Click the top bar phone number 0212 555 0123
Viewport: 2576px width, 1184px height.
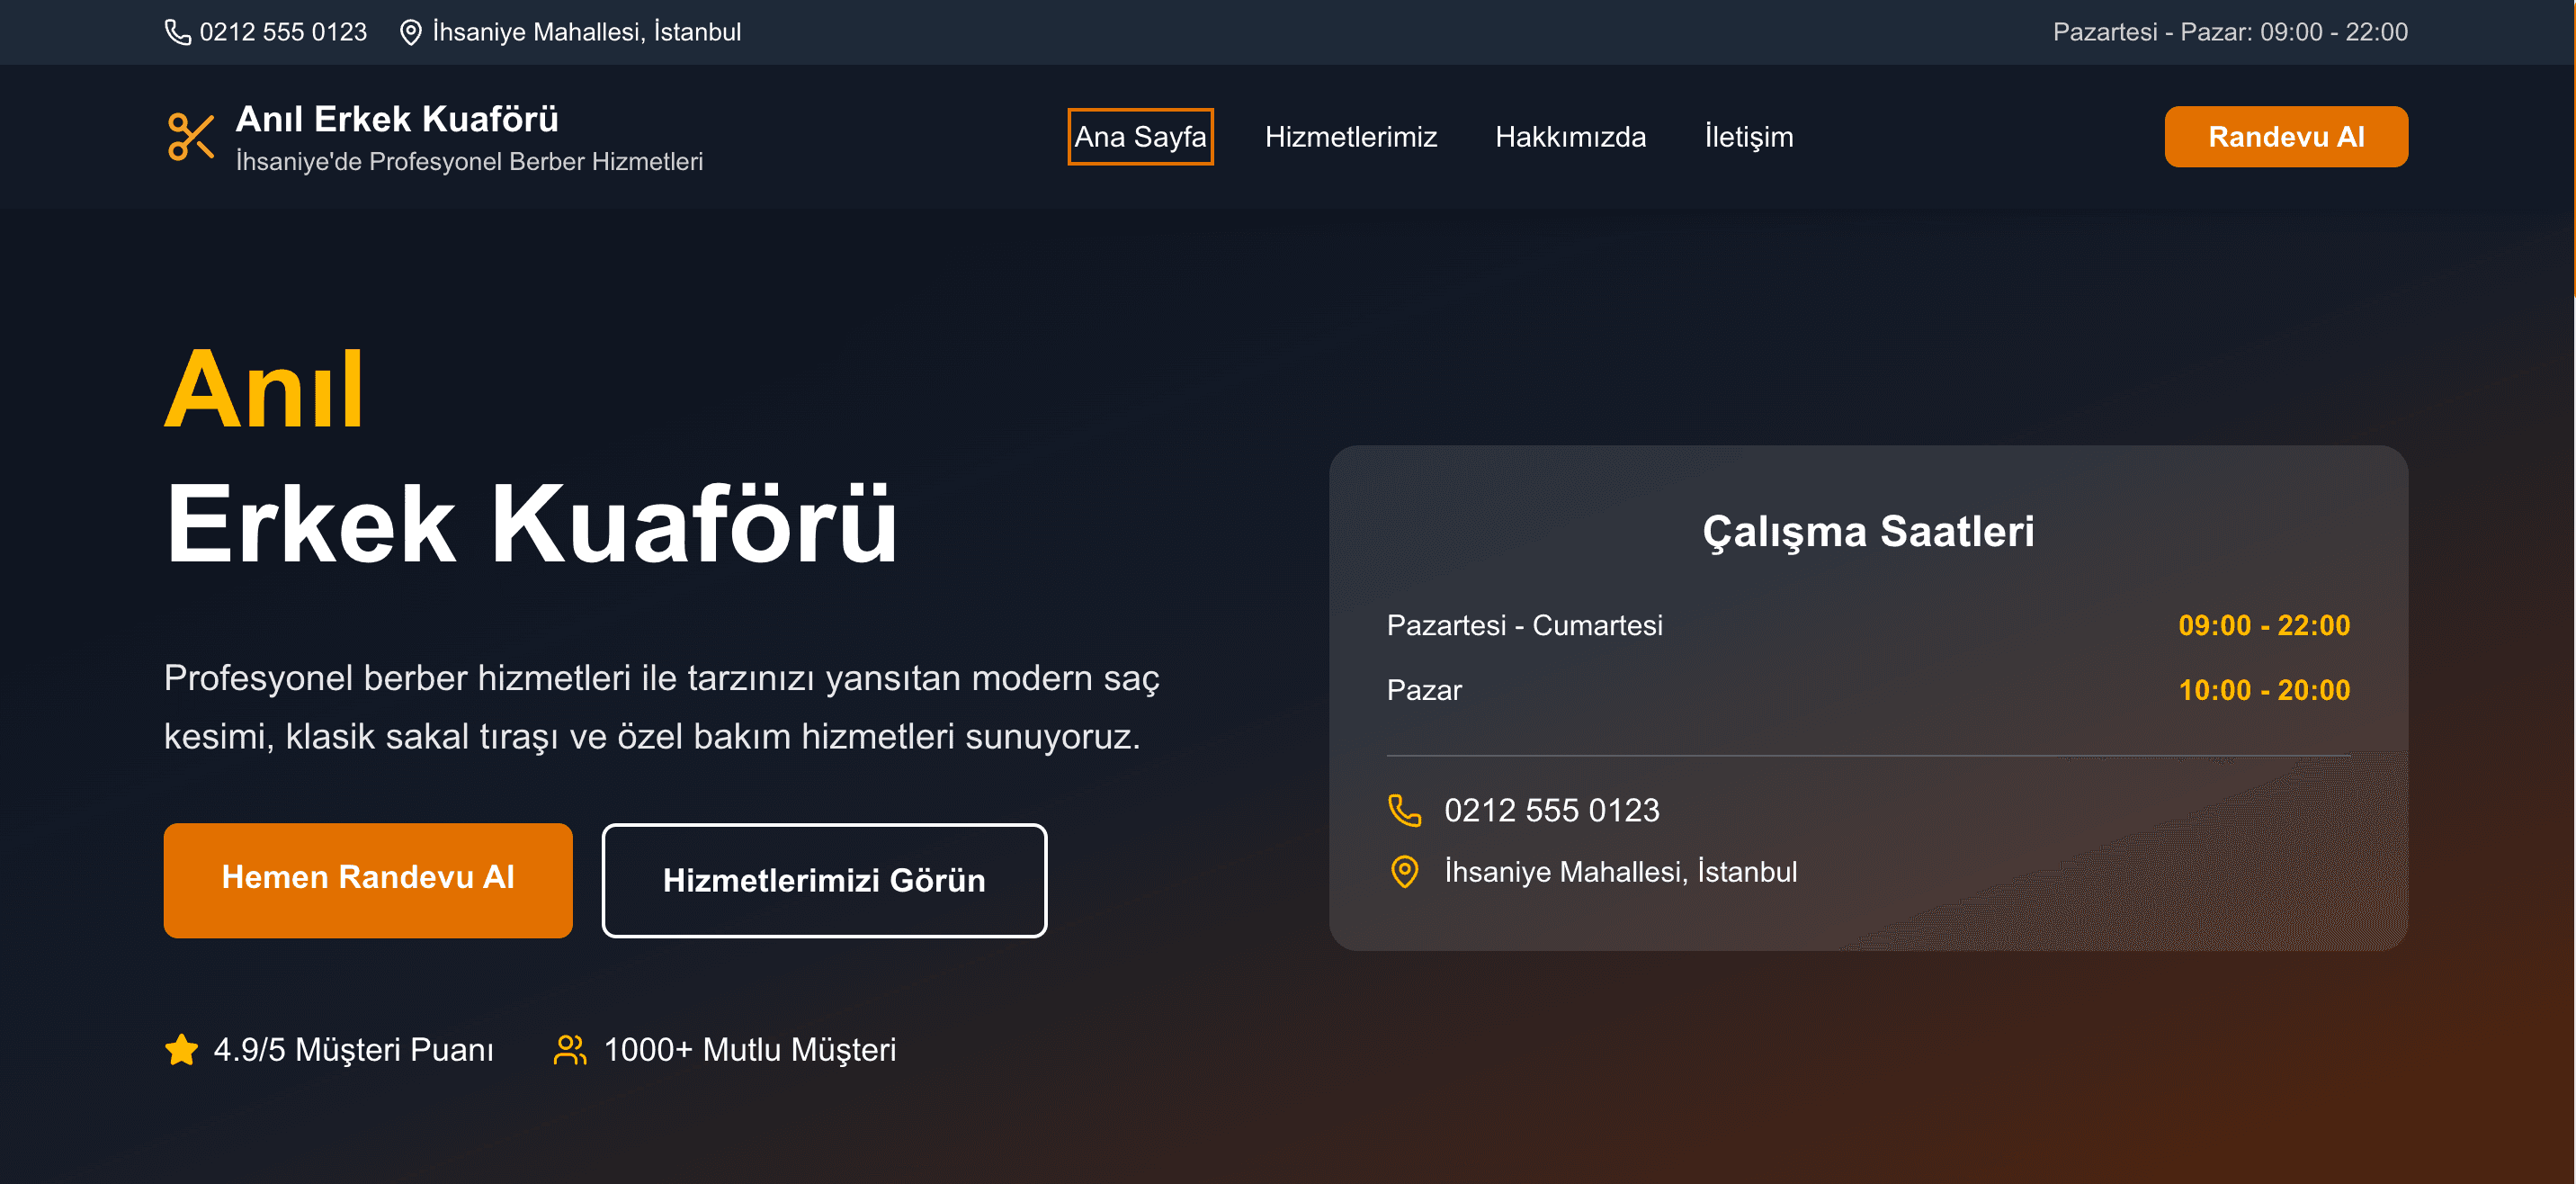283,32
